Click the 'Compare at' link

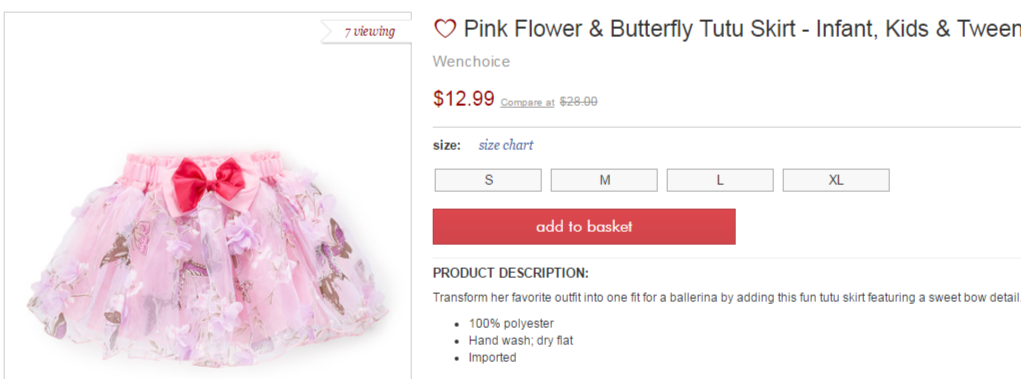[527, 102]
